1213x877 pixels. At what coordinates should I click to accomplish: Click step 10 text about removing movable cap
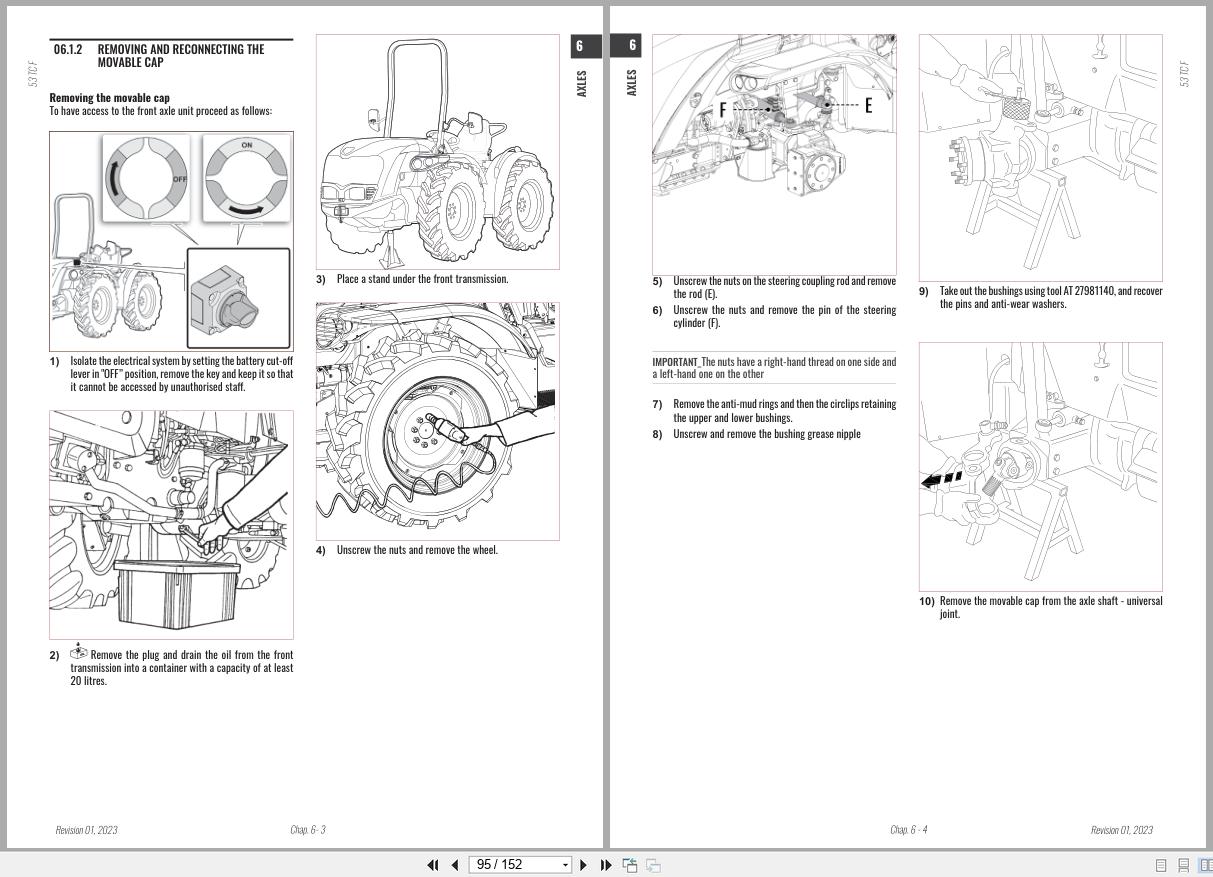(1051, 607)
